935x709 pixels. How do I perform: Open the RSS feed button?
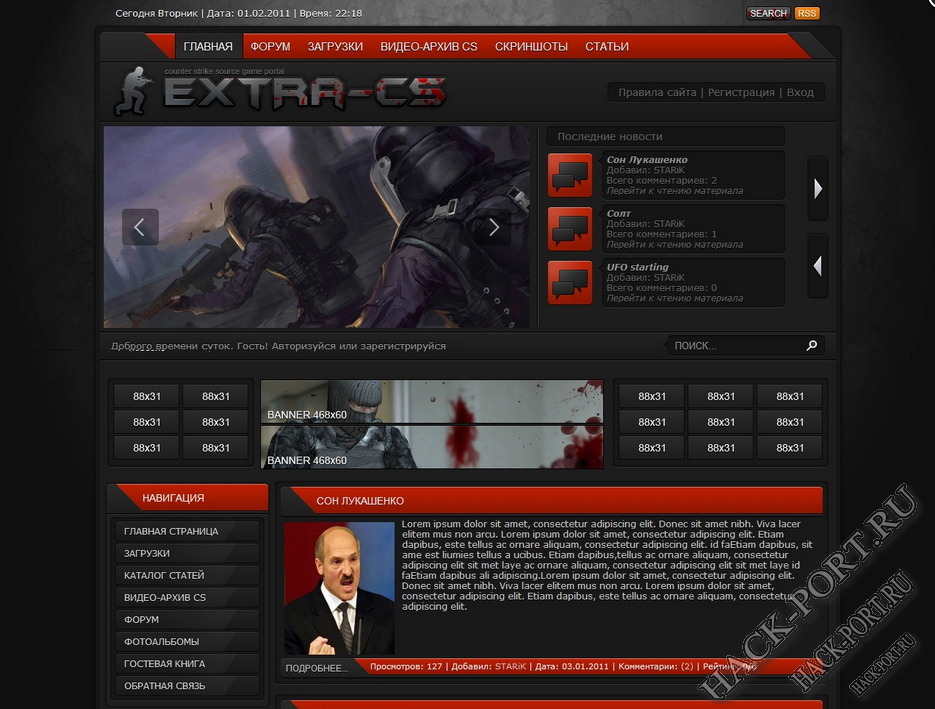(807, 13)
